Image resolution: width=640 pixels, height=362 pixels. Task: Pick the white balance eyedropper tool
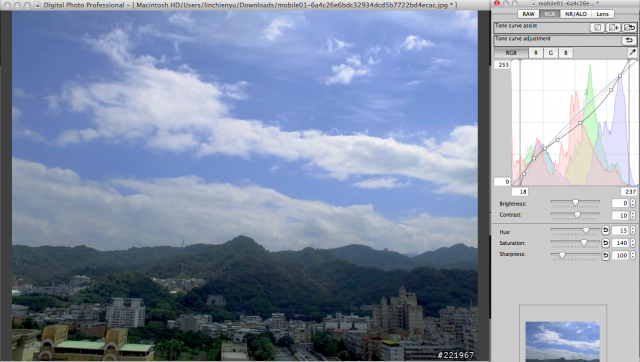632,53
